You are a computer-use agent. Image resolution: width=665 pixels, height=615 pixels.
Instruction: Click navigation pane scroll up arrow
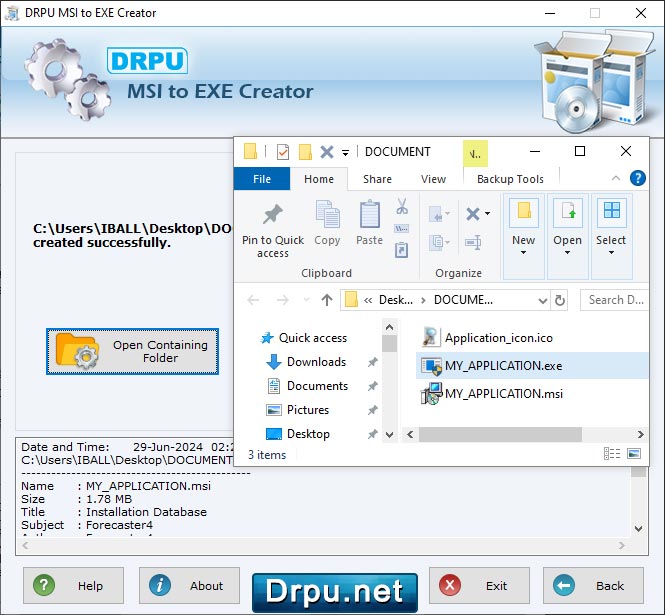[389, 327]
